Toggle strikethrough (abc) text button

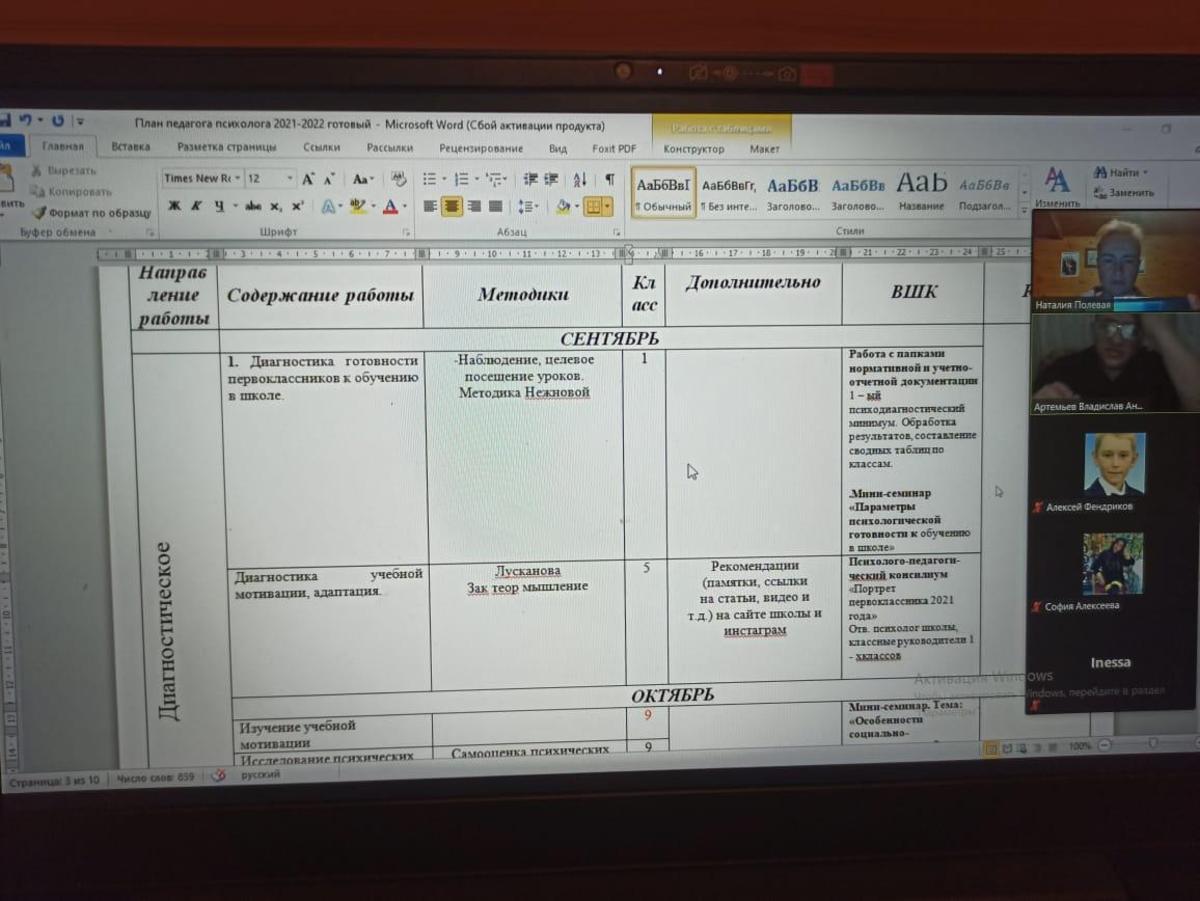[x=253, y=207]
